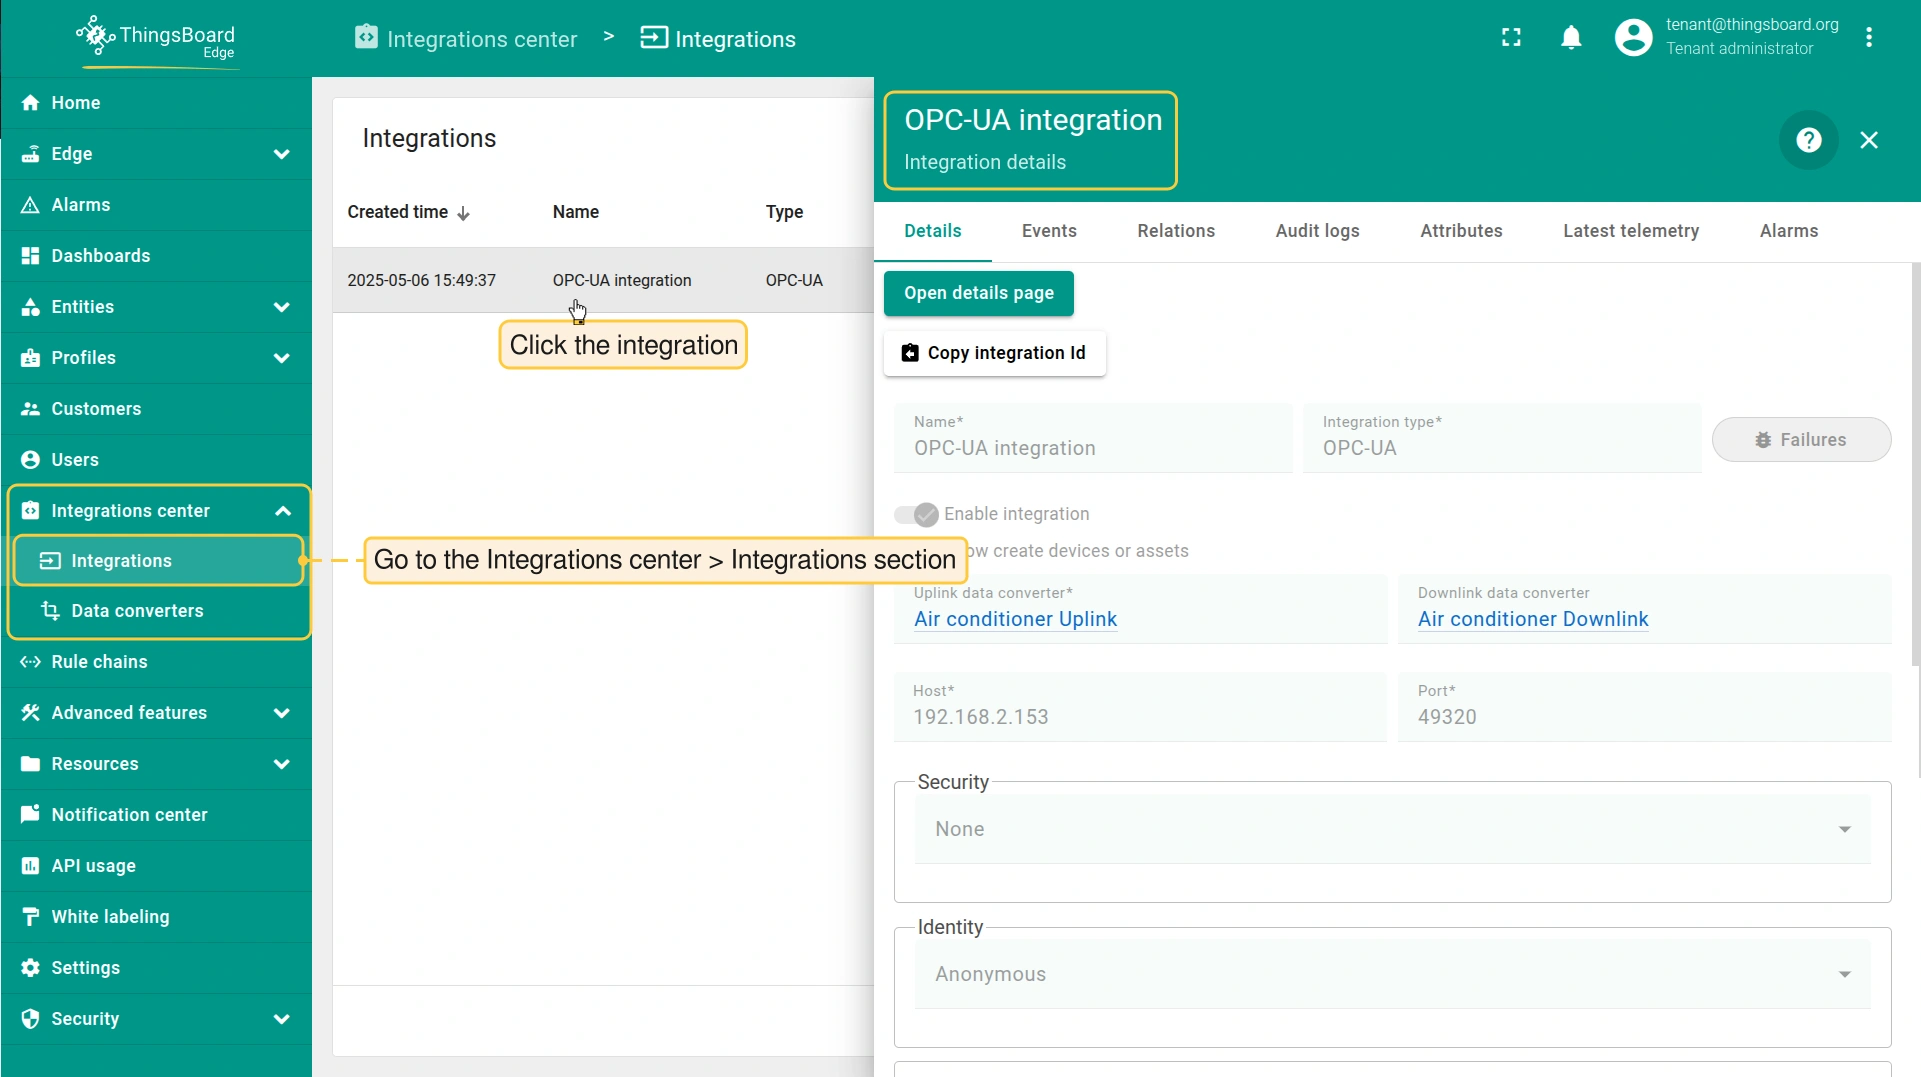Open the Security dropdown set to None
The height and width of the screenshot is (1077, 1921).
pos(1391,829)
